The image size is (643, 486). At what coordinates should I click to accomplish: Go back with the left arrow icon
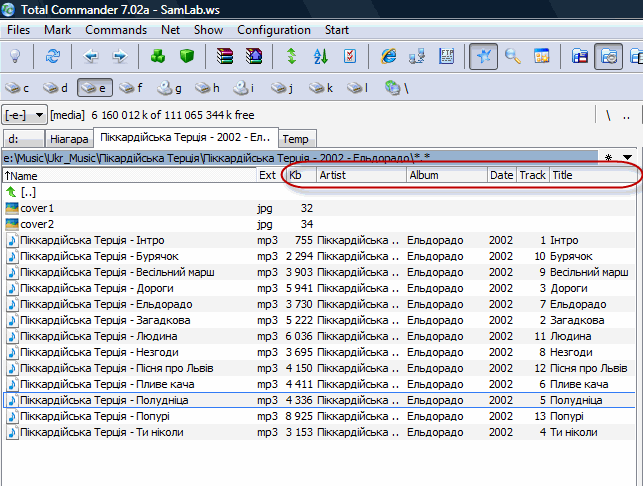90,56
